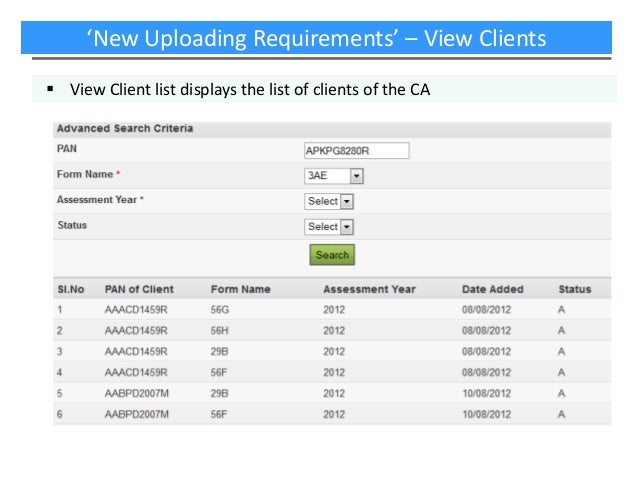Select row 1 with form 56G
This screenshot has width=638, height=479.
(332, 310)
